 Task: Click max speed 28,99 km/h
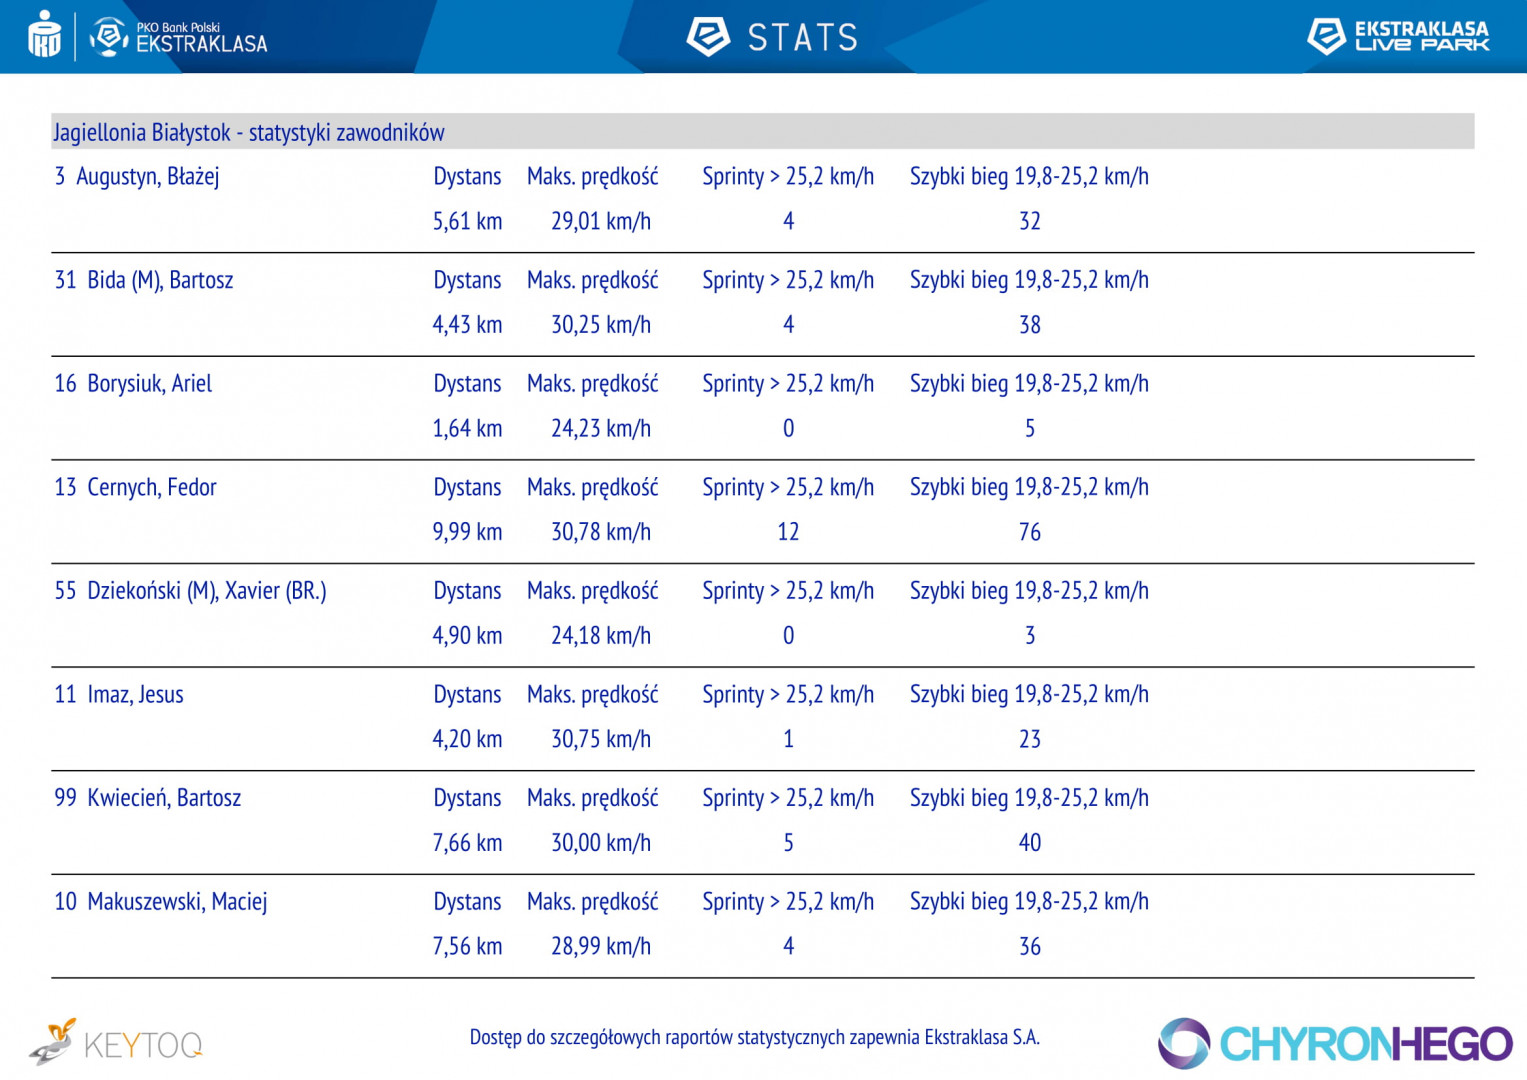click(601, 946)
